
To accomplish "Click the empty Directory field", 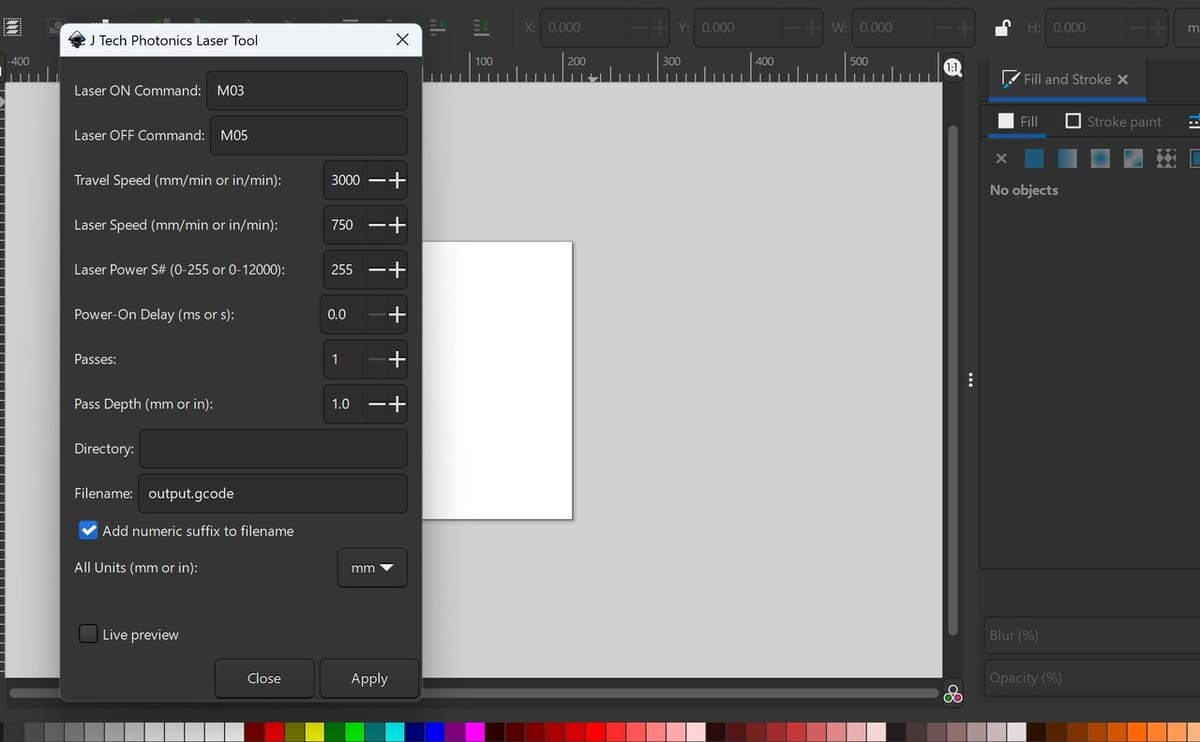I will (x=273, y=448).
